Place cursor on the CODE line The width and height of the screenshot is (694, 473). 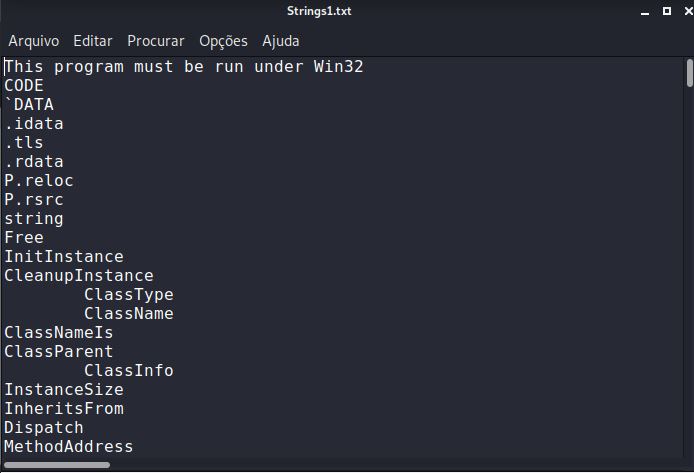coord(24,86)
